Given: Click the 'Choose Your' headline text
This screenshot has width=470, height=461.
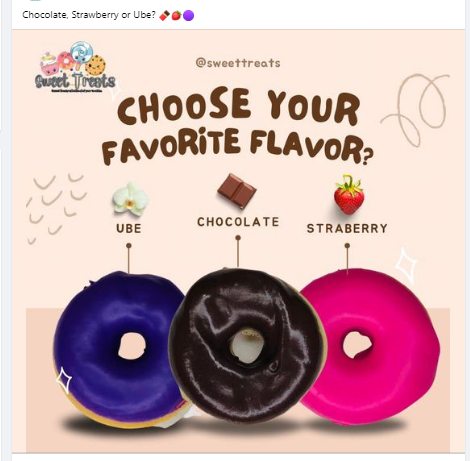Looking at the screenshot, I should 239,107.
